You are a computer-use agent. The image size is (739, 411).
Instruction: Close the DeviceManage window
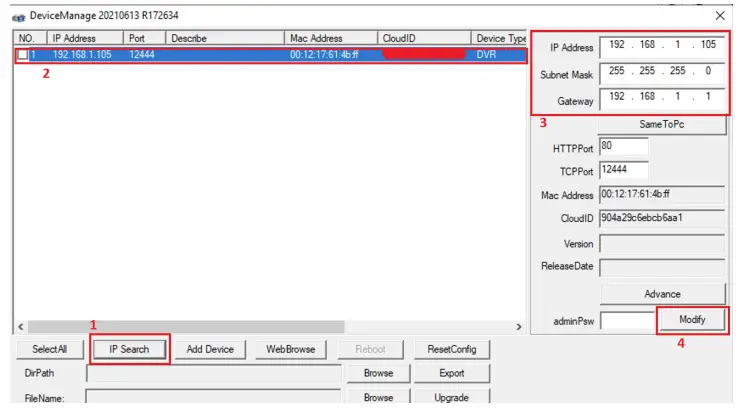(720, 16)
